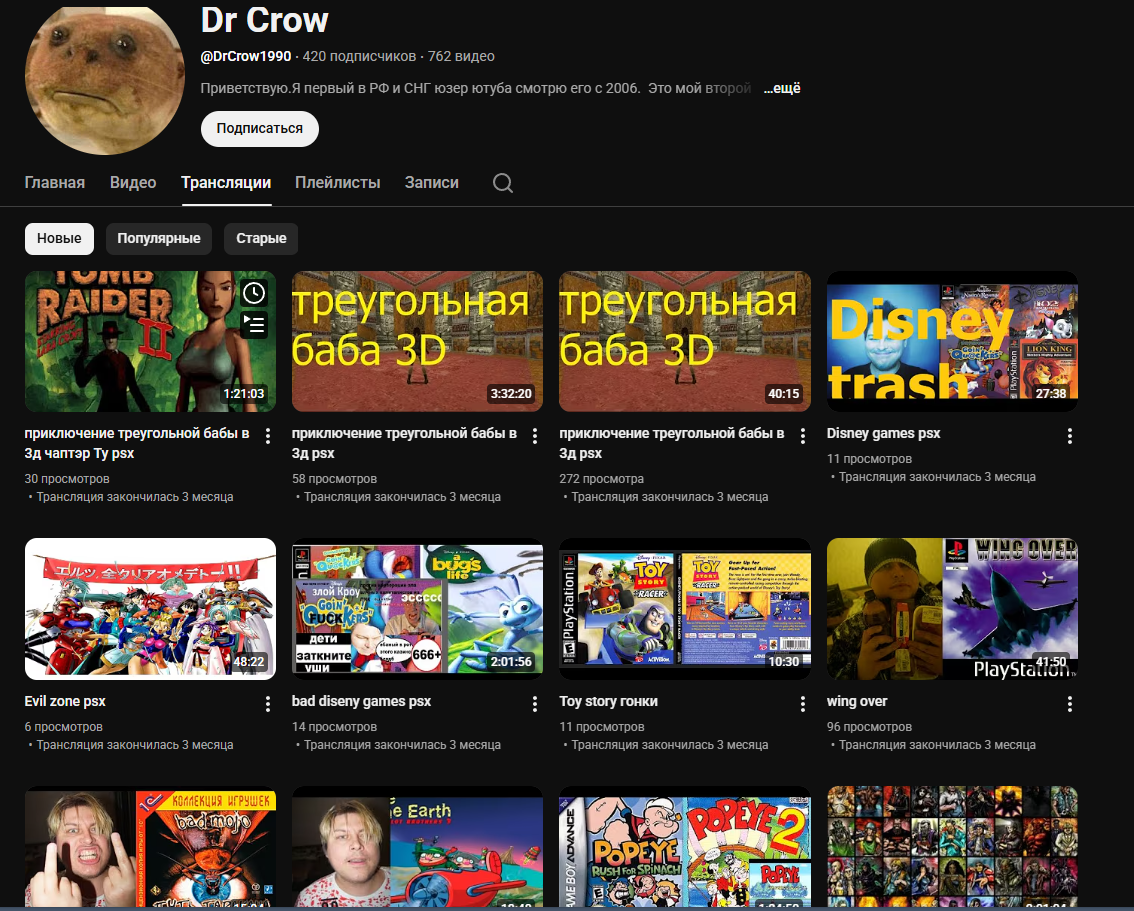Click the Подписаться button
This screenshot has height=911, width=1134.
(260, 129)
